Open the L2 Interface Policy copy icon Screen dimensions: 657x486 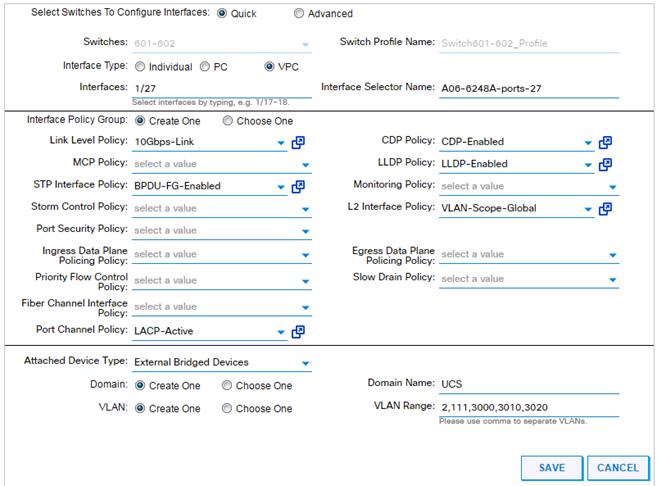(605, 209)
